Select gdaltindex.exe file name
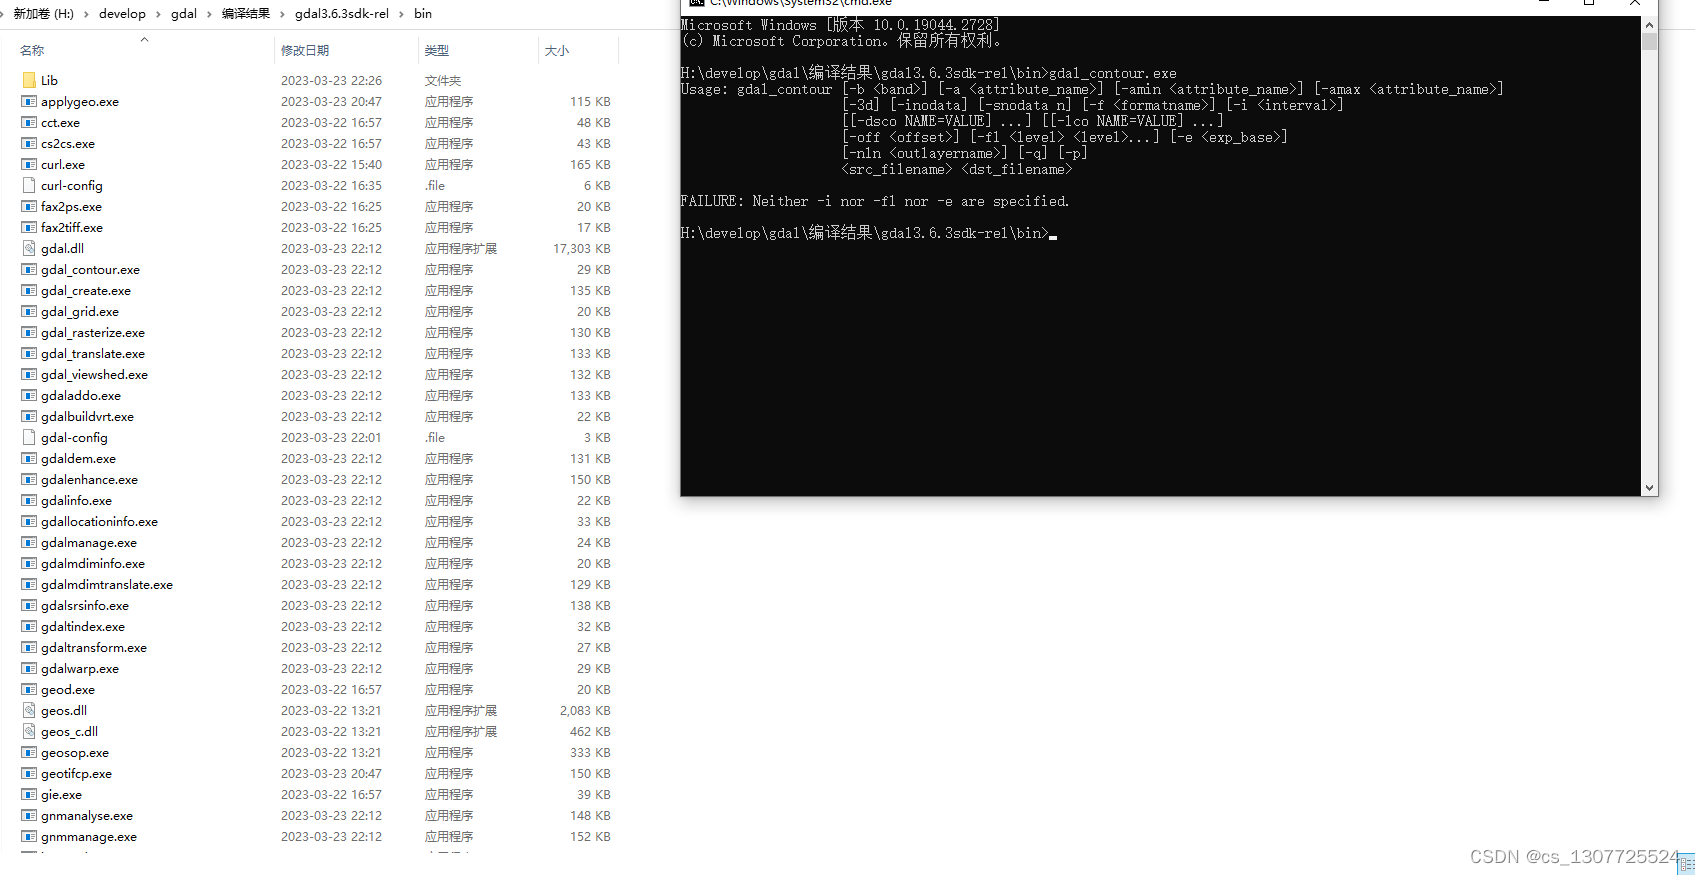Screen dimensions: 1695x875 (83, 627)
